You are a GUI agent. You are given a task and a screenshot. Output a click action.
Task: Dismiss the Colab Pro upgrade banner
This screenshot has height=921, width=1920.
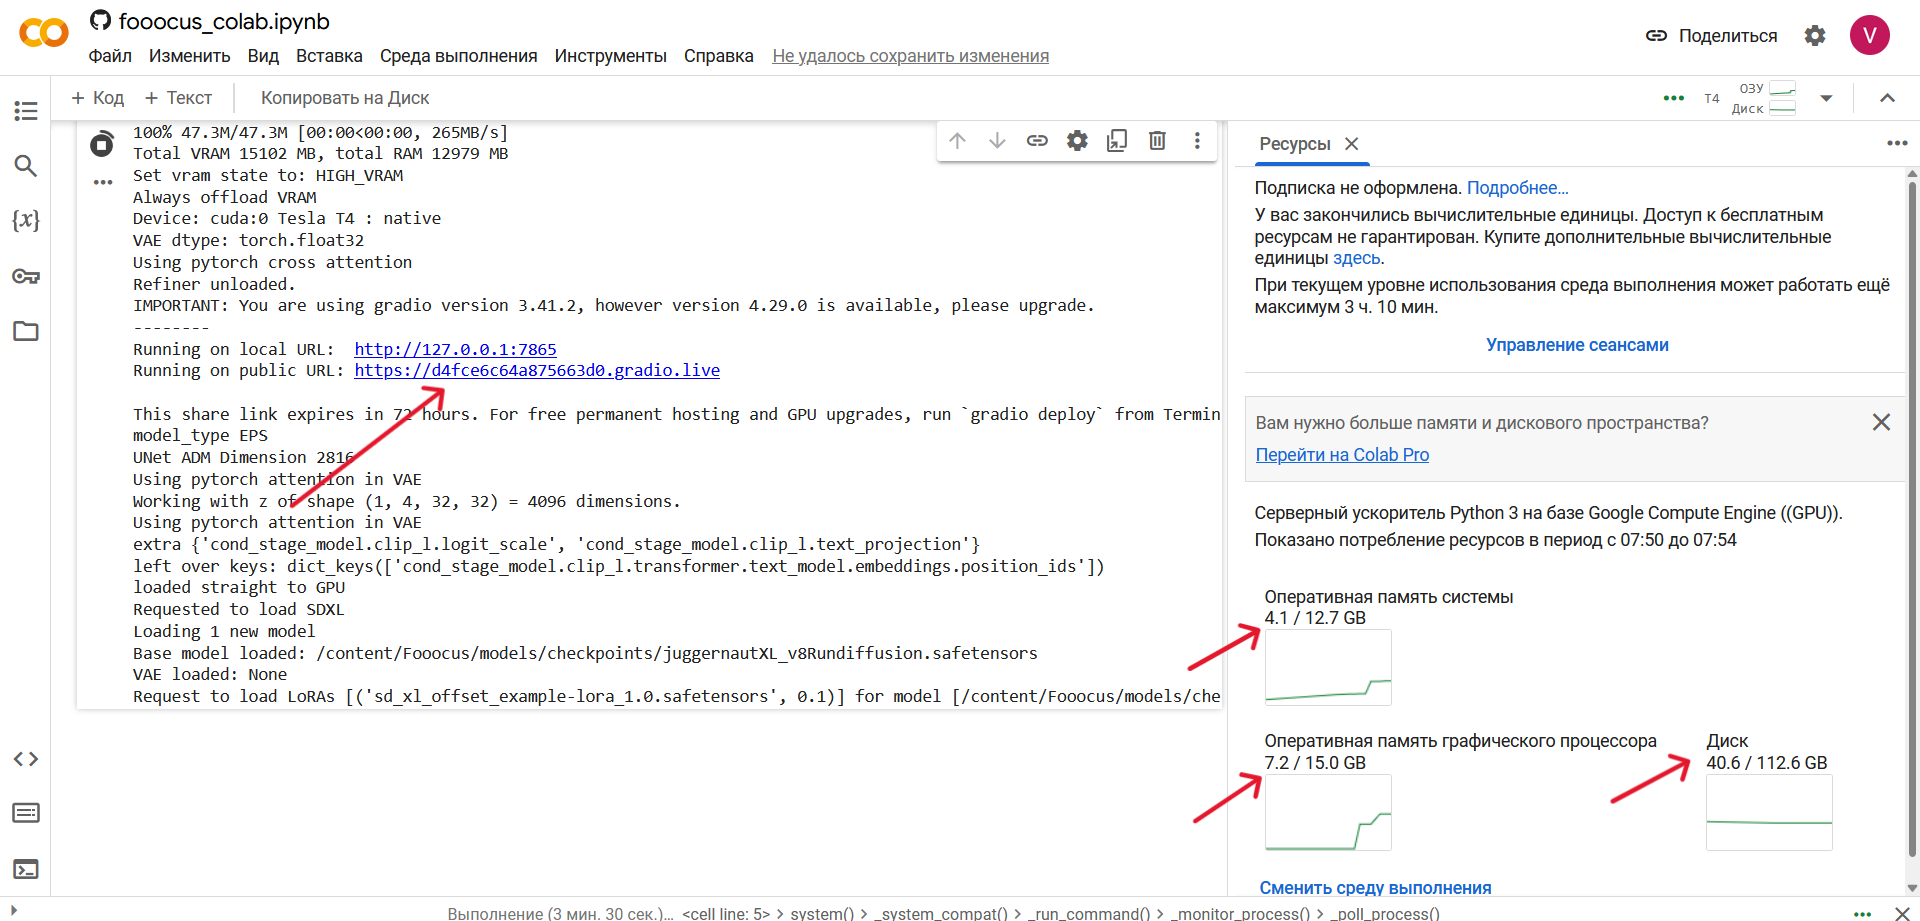point(1881,423)
